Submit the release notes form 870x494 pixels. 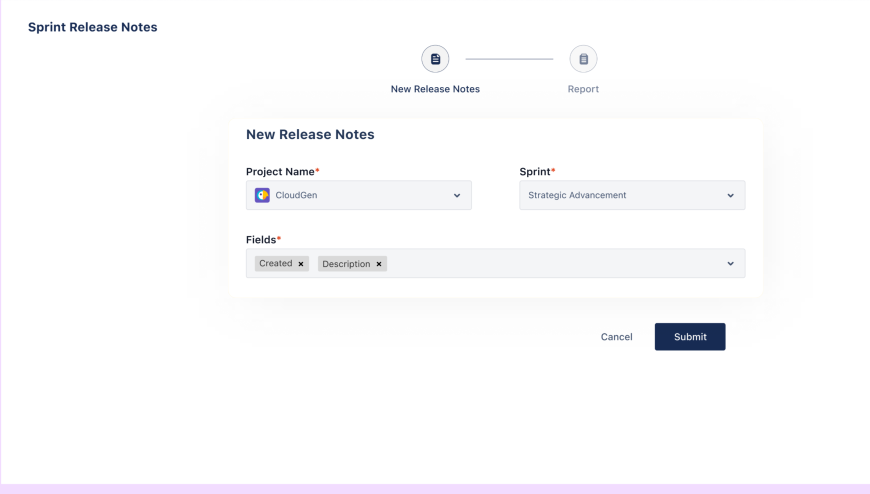(x=690, y=337)
